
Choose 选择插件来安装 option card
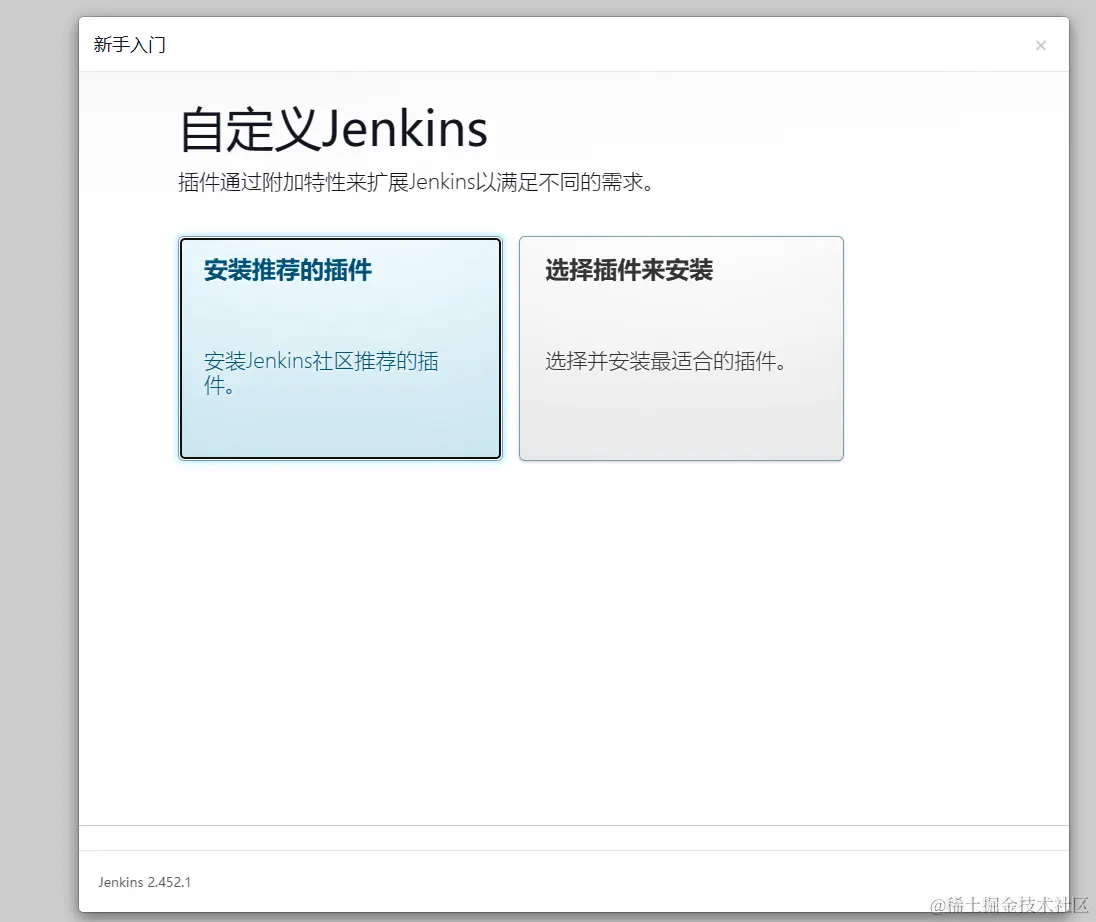pyautogui.click(x=681, y=348)
